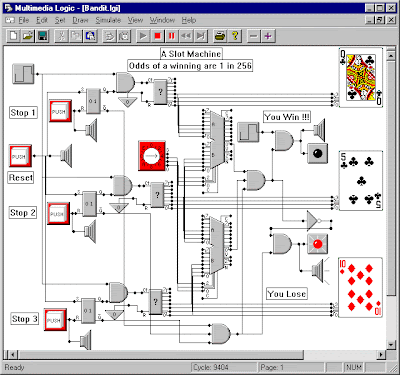
Task: Push the Stop 2 red button
Action: 58,213
